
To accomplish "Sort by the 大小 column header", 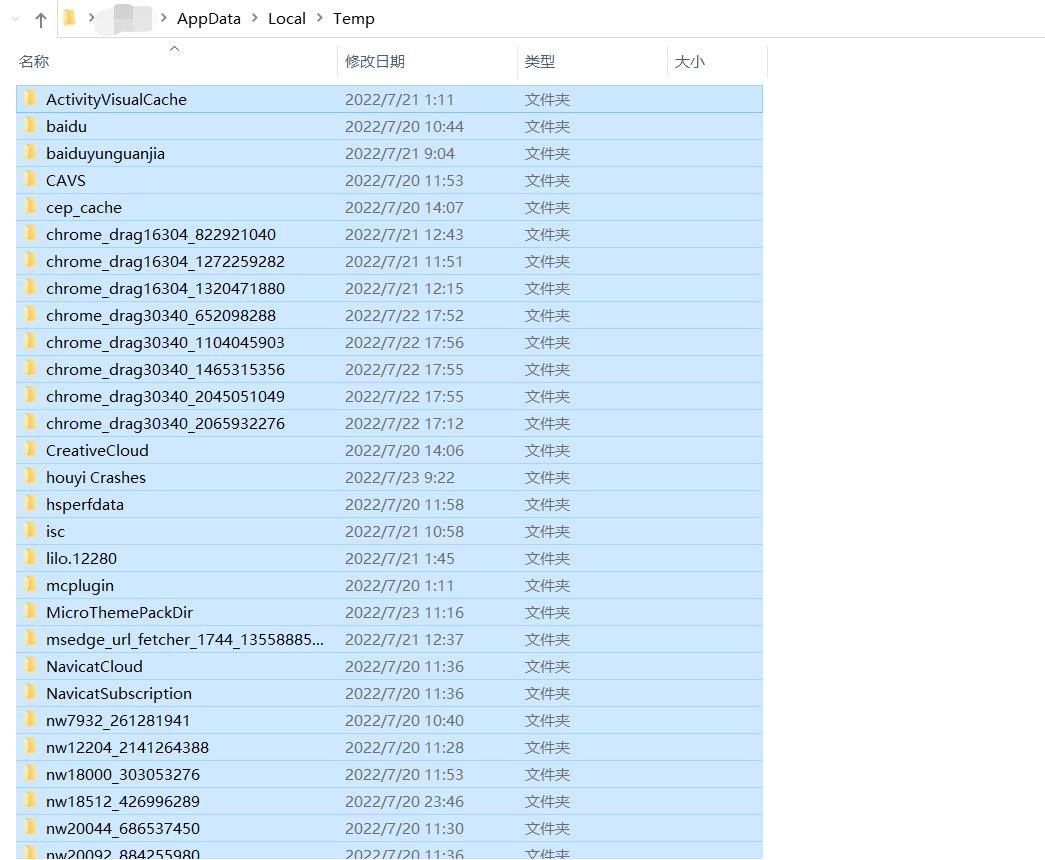I will coord(689,62).
